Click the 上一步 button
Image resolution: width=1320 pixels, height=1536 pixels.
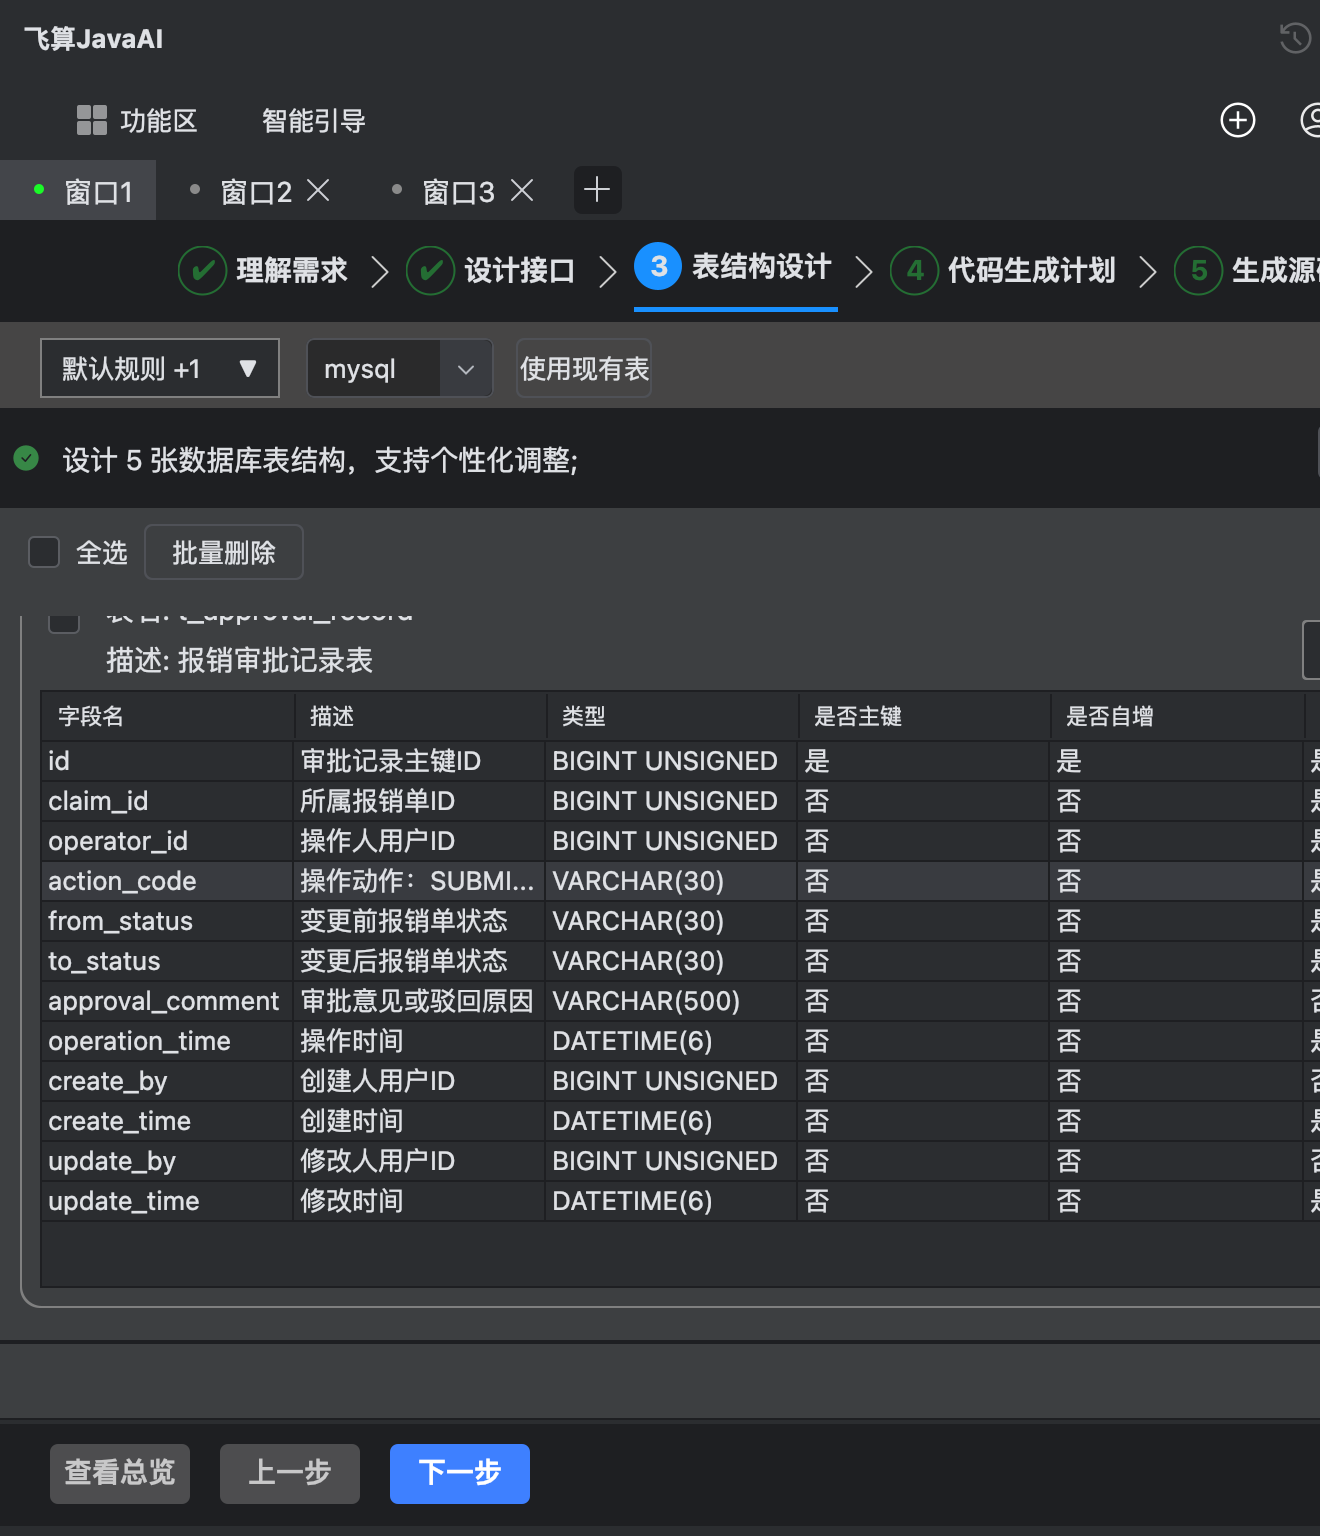(x=290, y=1473)
